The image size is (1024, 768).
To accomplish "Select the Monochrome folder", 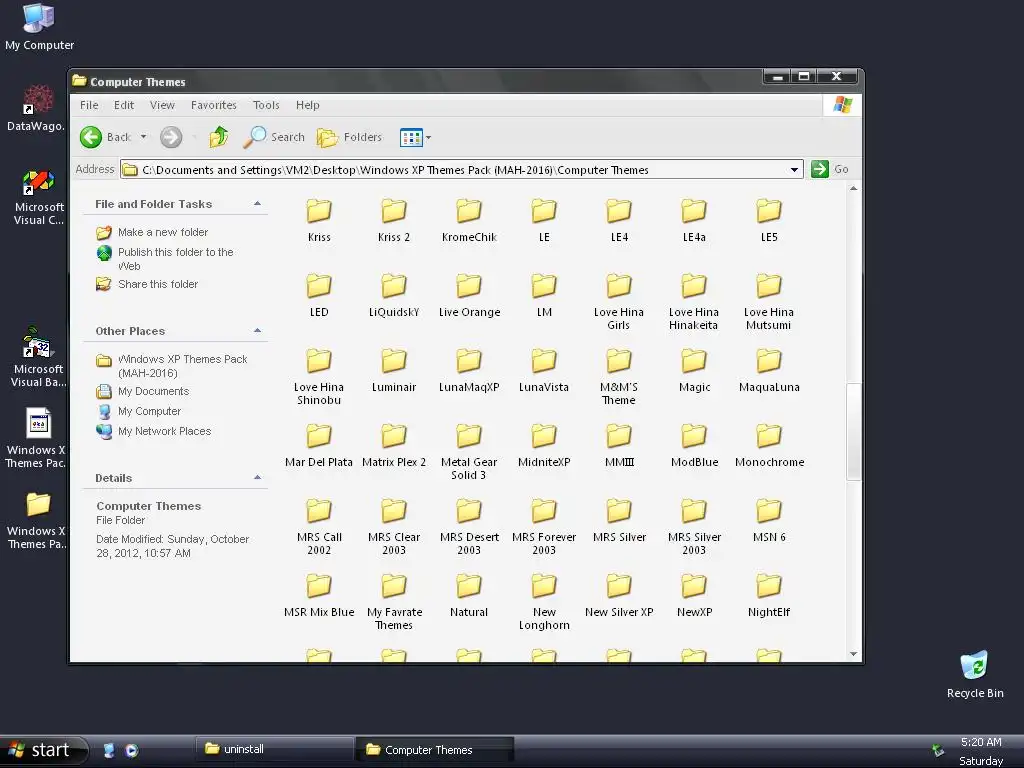I will (x=769, y=446).
